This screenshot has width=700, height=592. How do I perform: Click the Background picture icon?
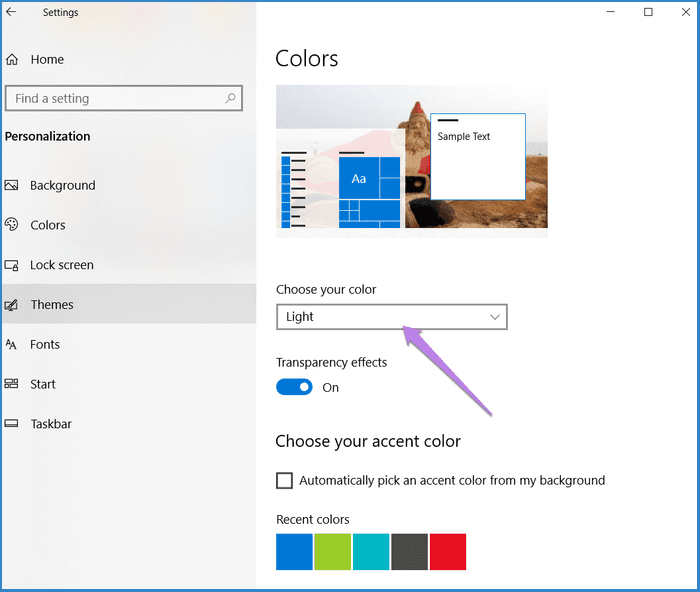tap(12, 185)
